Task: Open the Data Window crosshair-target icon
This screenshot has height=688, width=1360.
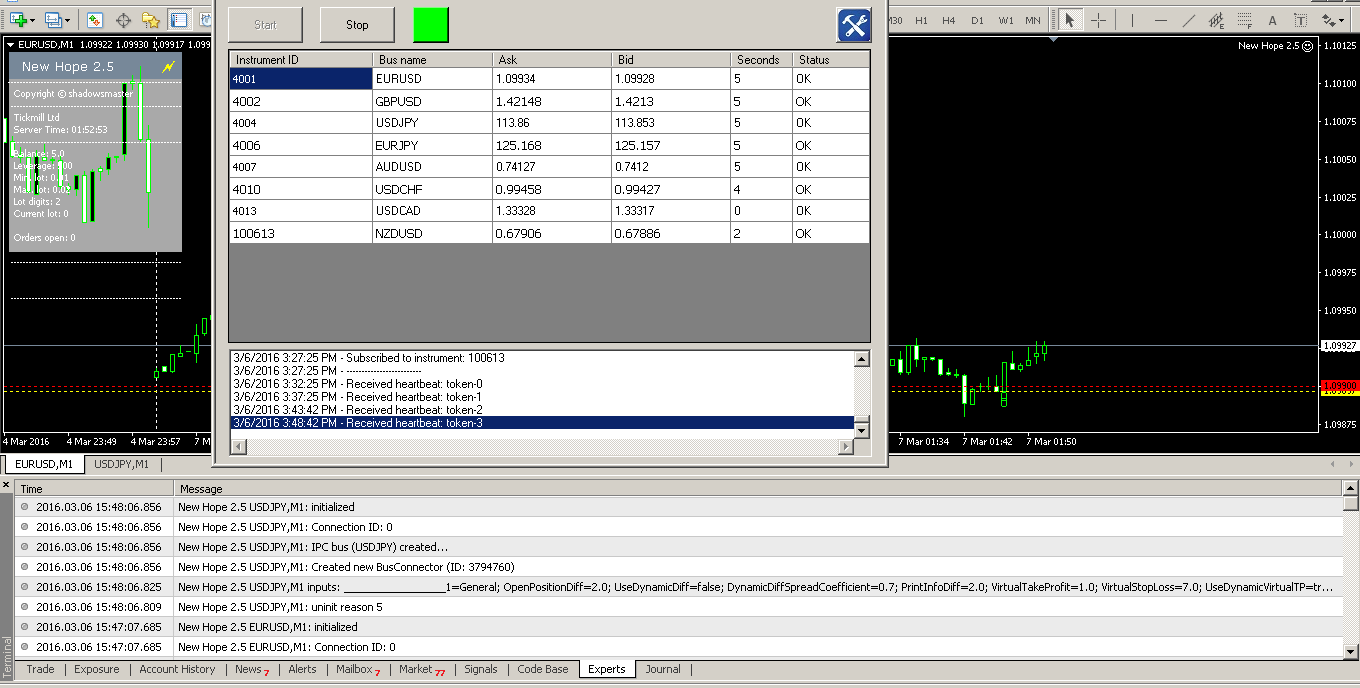Action: (x=123, y=20)
